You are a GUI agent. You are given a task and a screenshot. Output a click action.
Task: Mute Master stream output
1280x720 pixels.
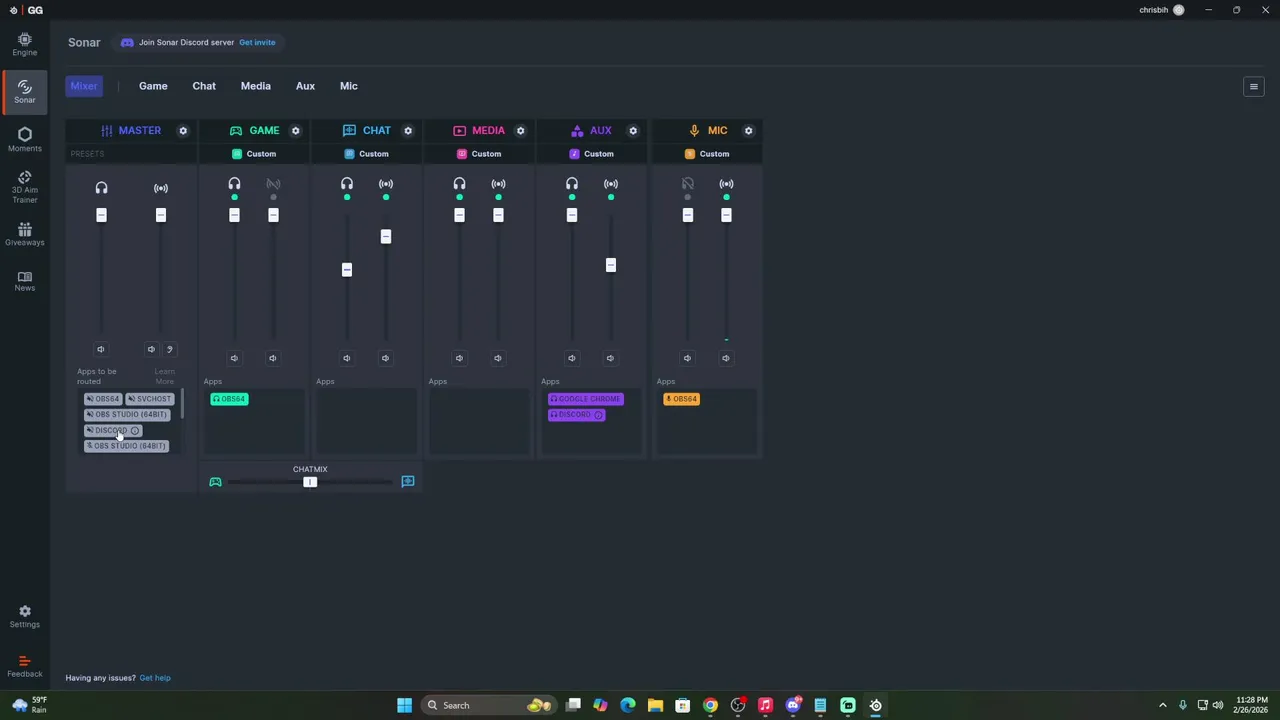pyautogui.click(x=151, y=349)
